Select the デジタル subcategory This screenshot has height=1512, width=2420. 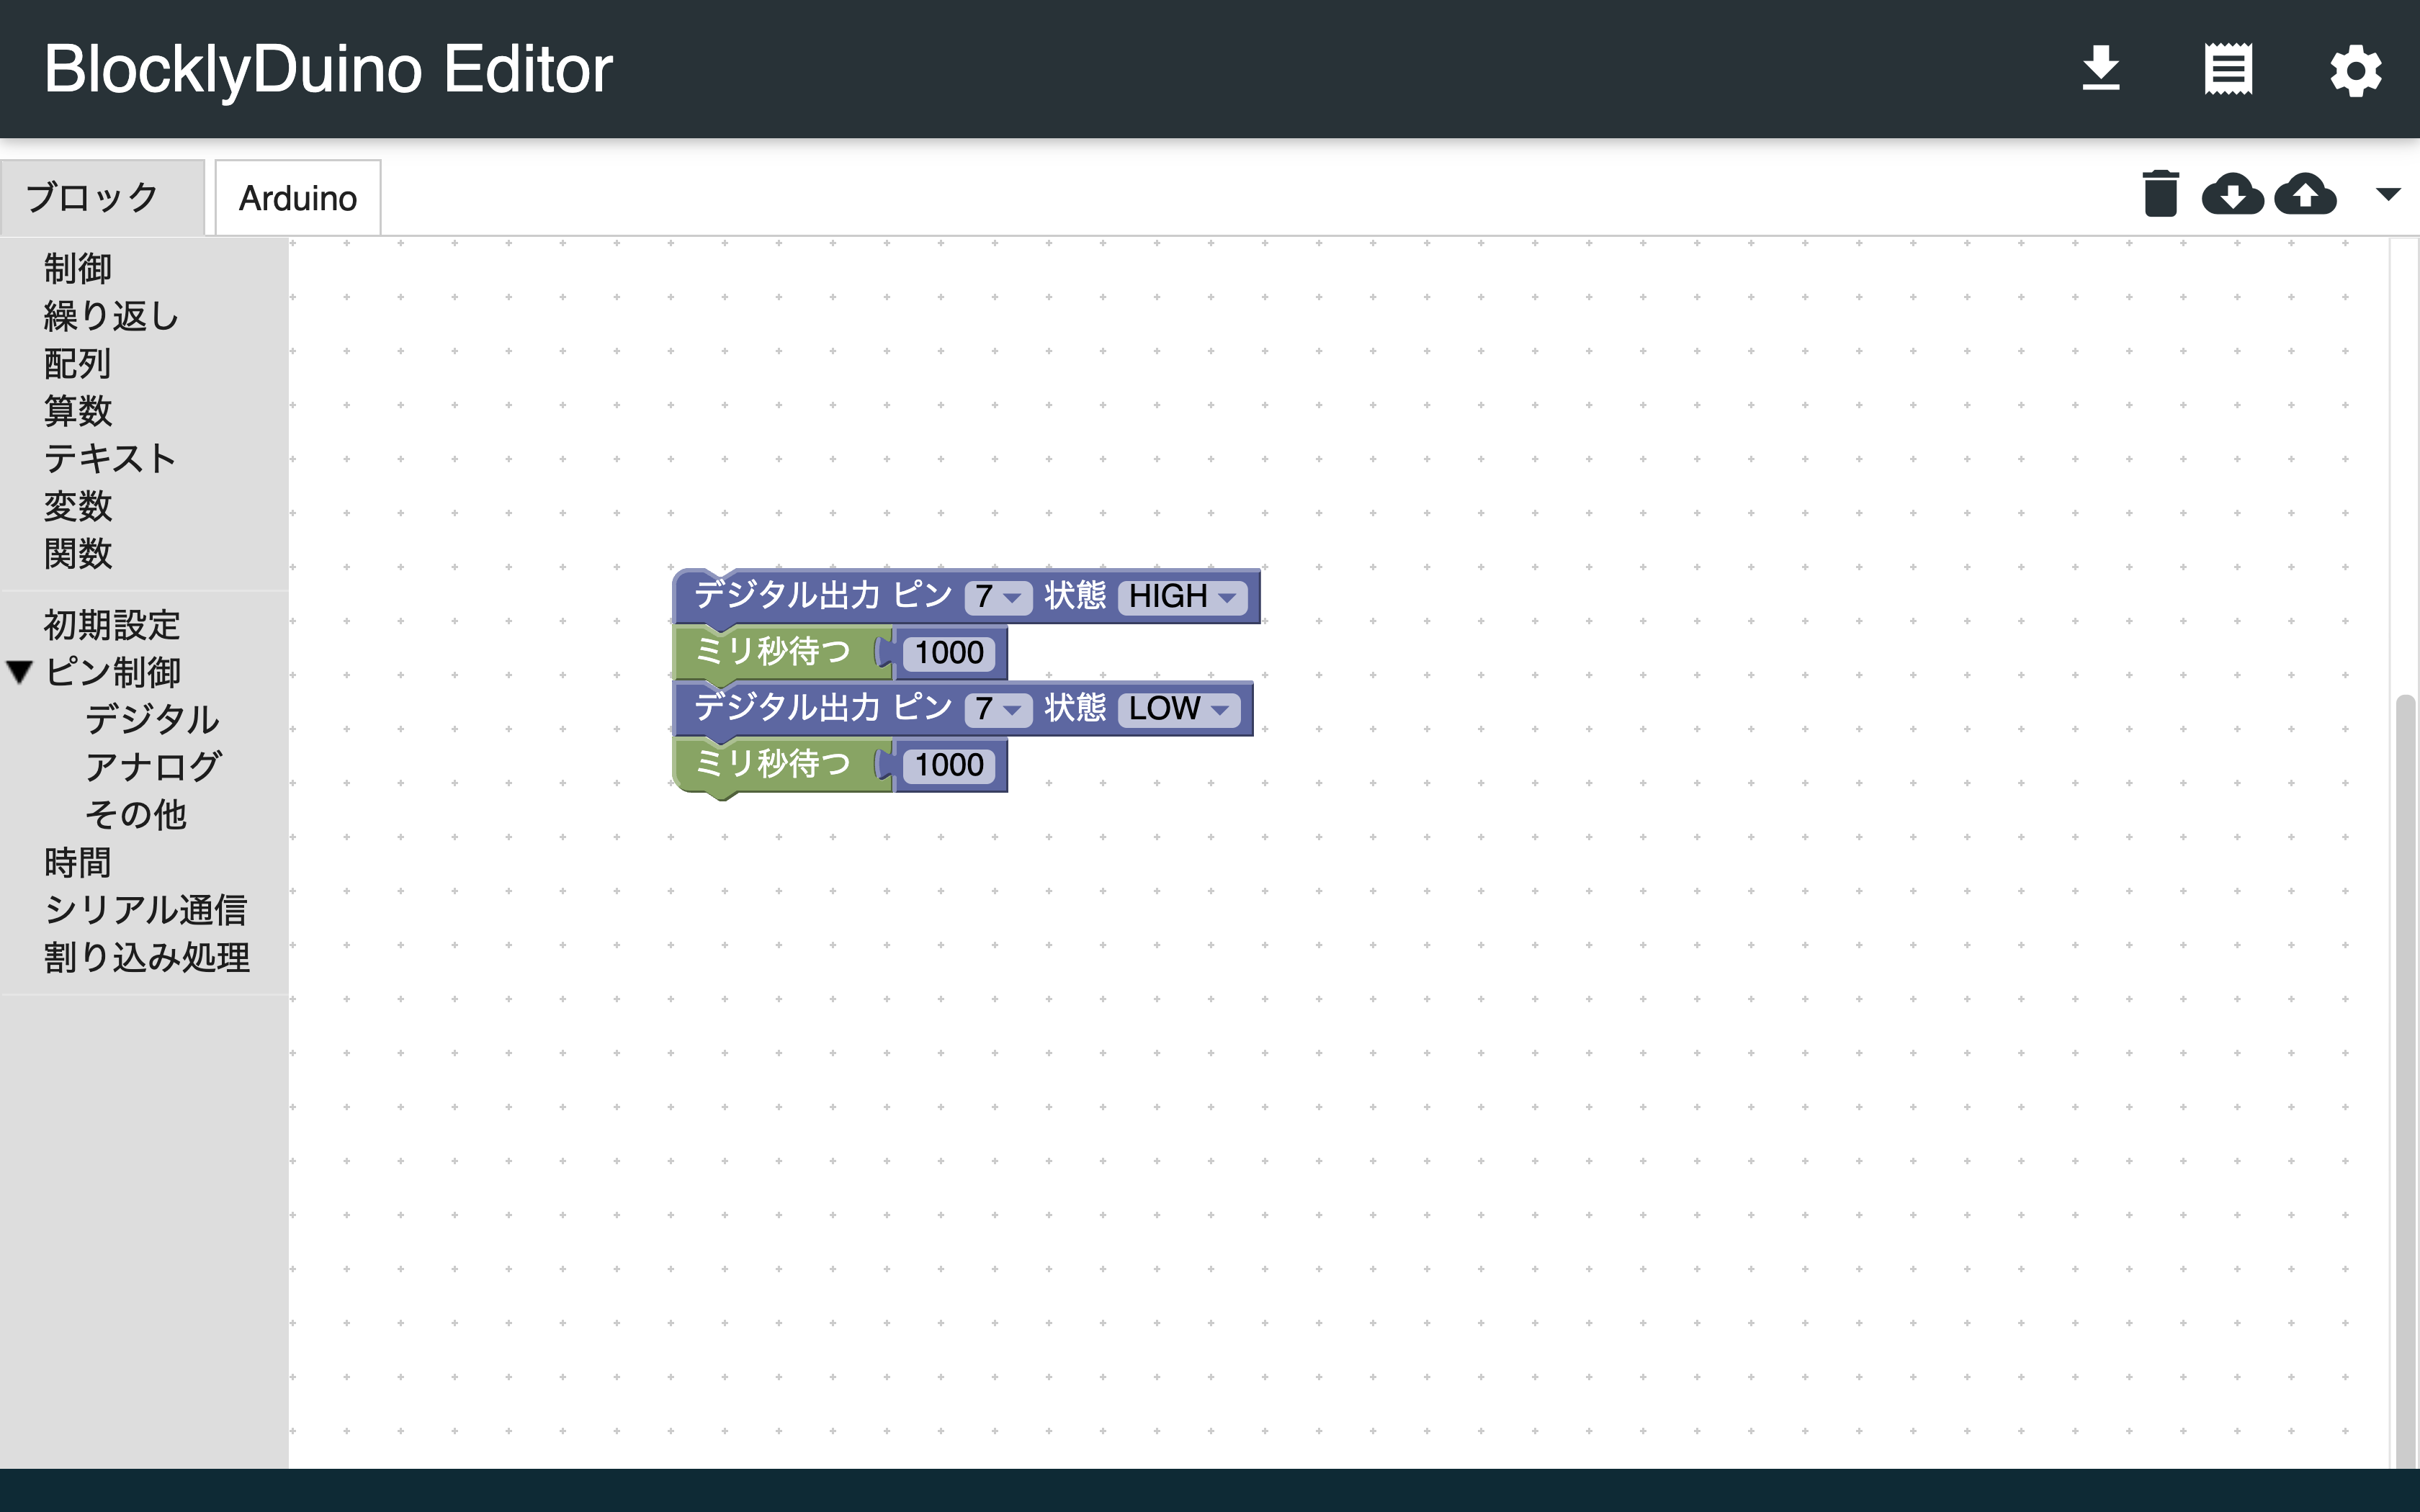tap(152, 719)
